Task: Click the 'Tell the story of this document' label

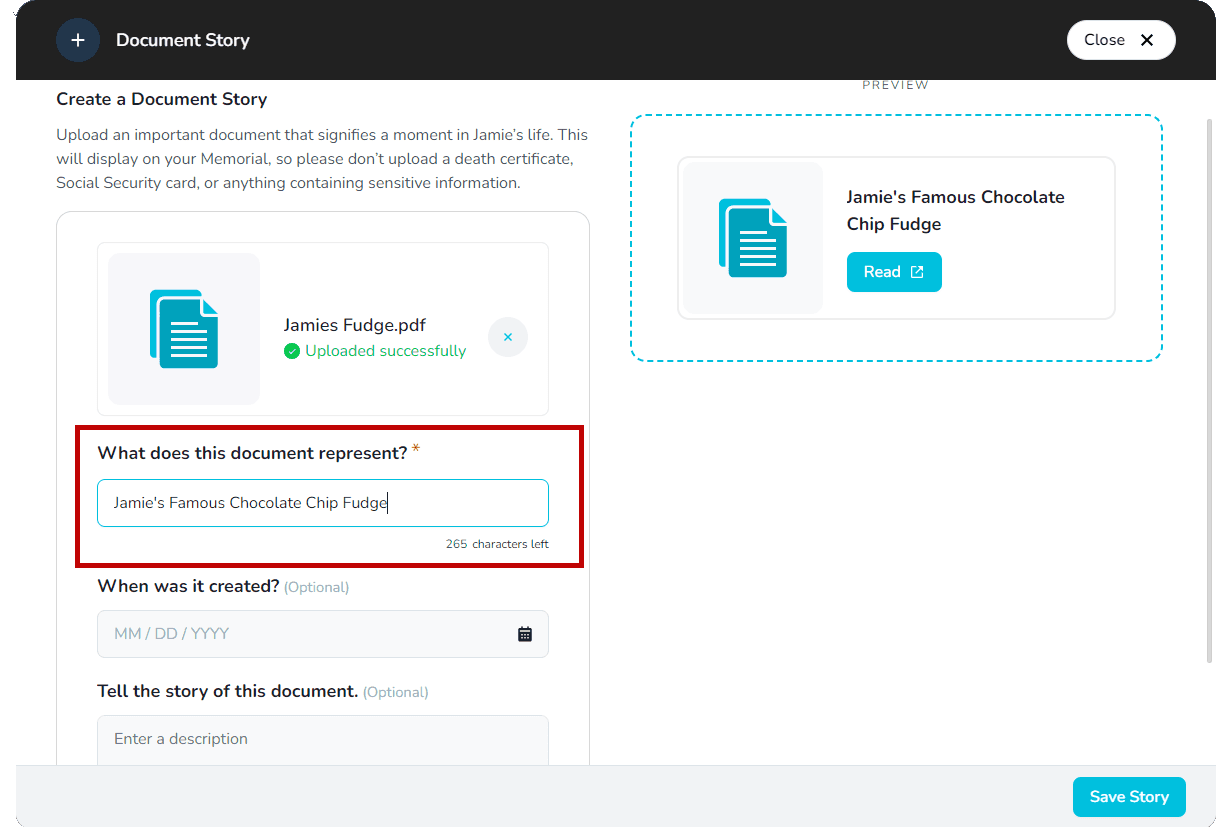Action: [227, 691]
